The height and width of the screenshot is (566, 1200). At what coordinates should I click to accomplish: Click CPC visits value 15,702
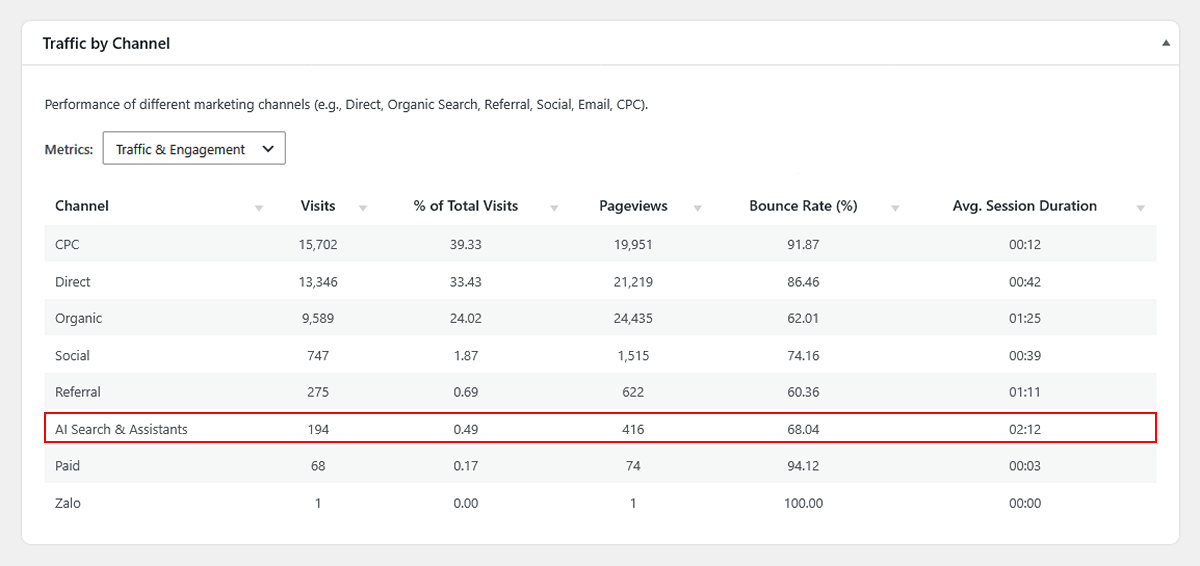click(318, 245)
